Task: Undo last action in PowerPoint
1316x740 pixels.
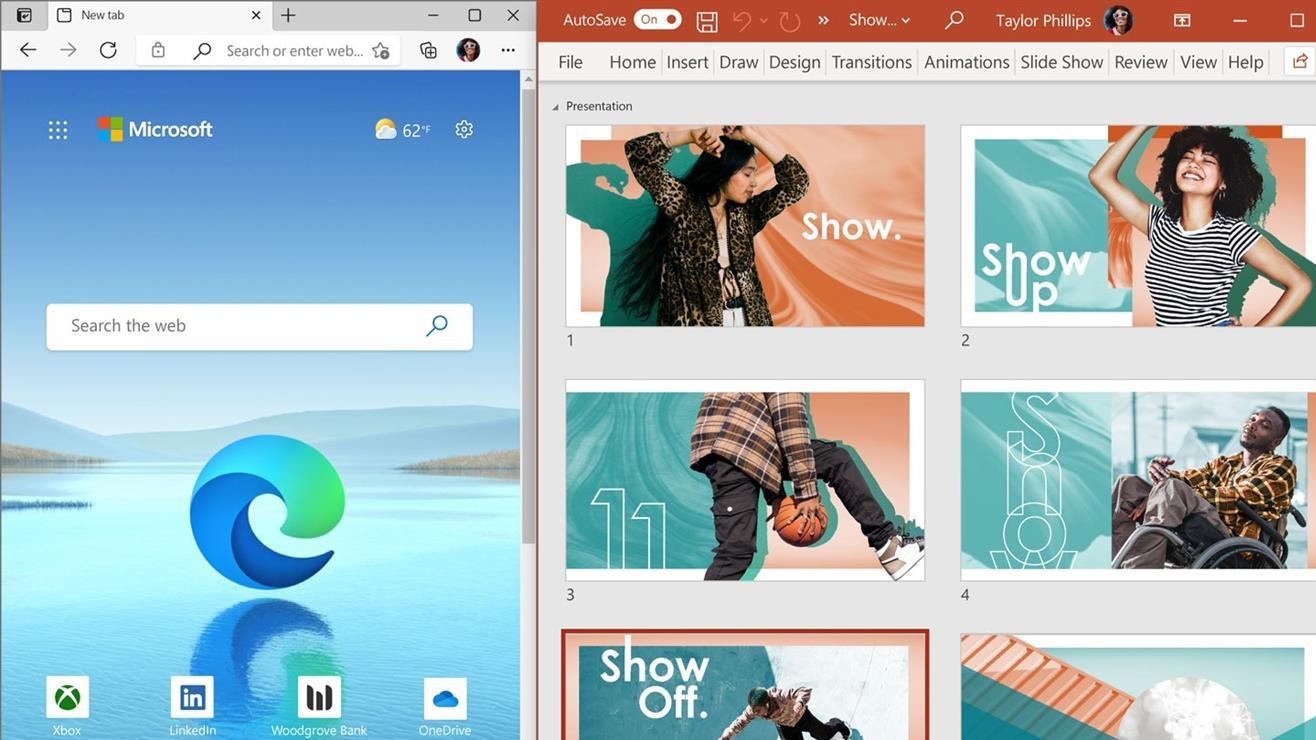Action: click(x=741, y=20)
